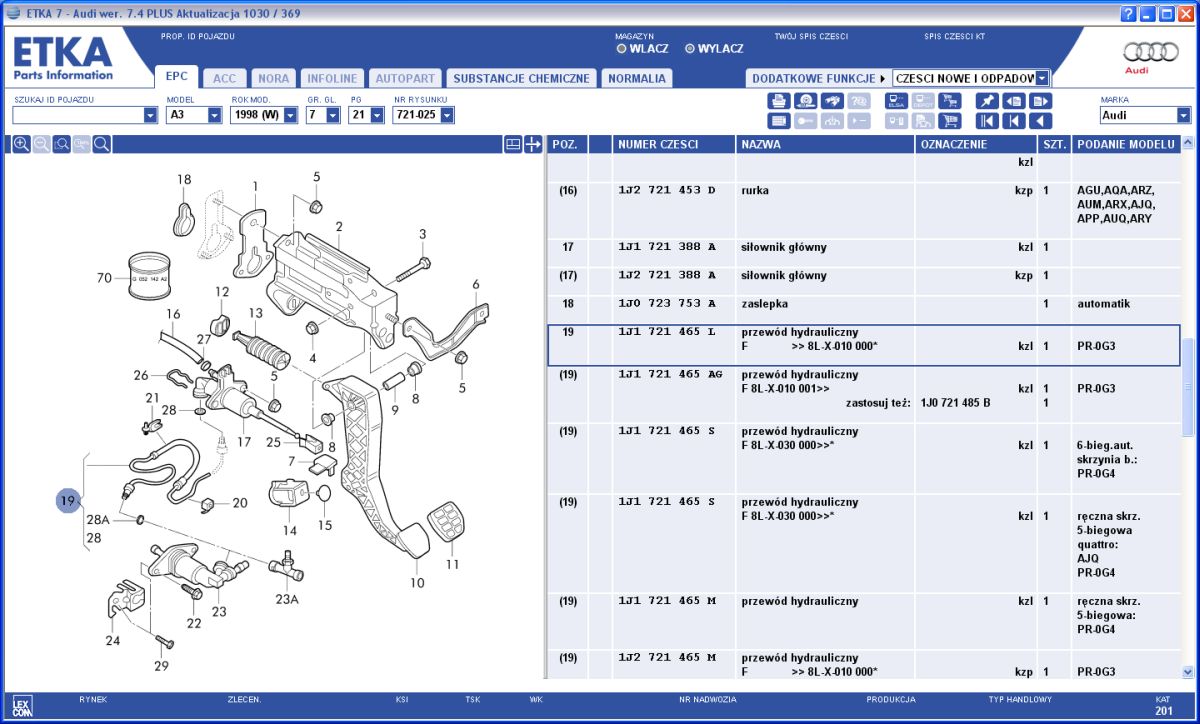Click the pushpin icon
This screenshot has height=724, width=1200.
click(987, 100)
